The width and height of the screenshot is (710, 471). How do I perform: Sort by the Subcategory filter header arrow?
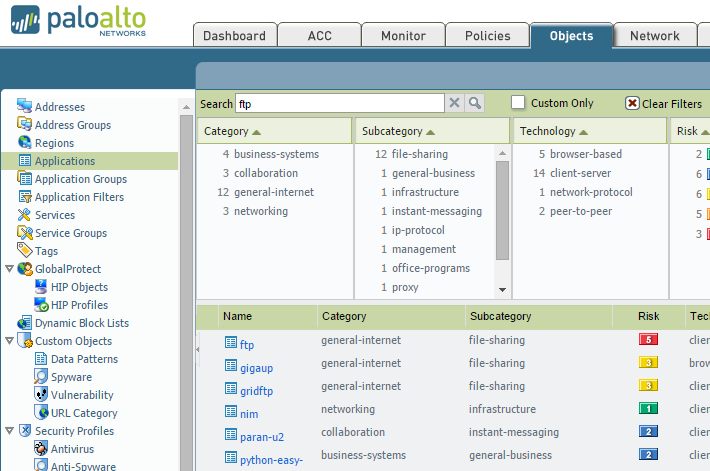[430, 132]
